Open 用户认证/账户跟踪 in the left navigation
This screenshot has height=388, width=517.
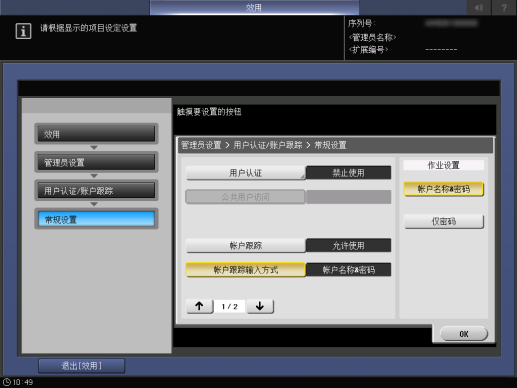pyautogui.click(x=96, y=190)
